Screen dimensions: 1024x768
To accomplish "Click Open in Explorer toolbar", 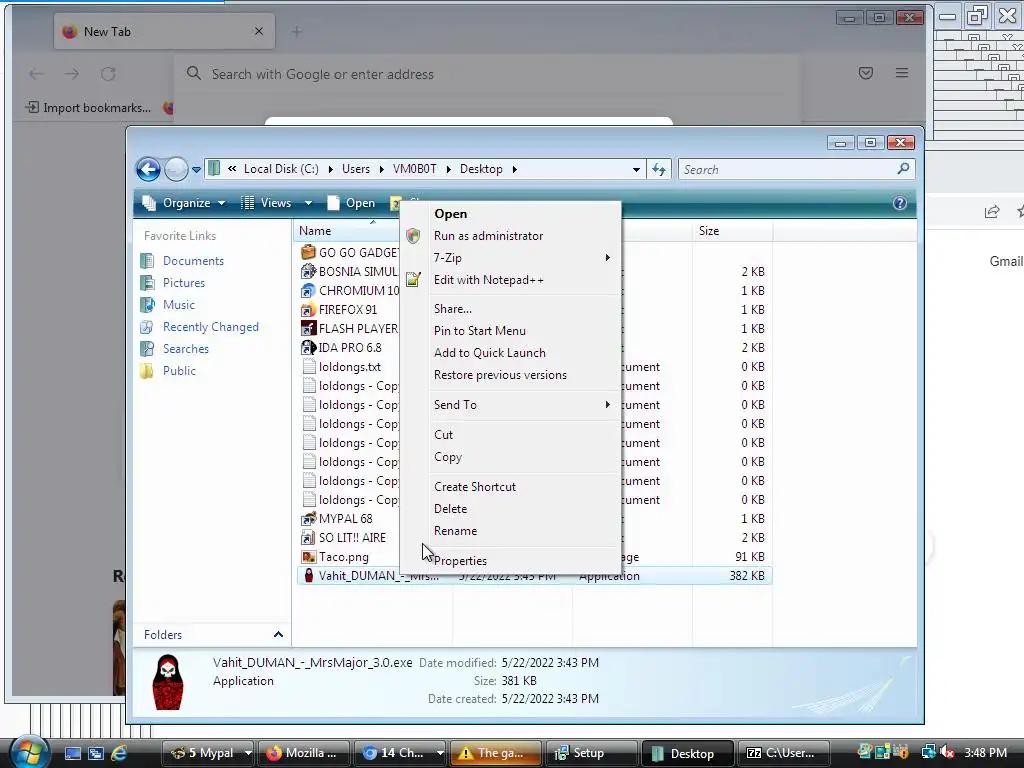I will 351,203.
